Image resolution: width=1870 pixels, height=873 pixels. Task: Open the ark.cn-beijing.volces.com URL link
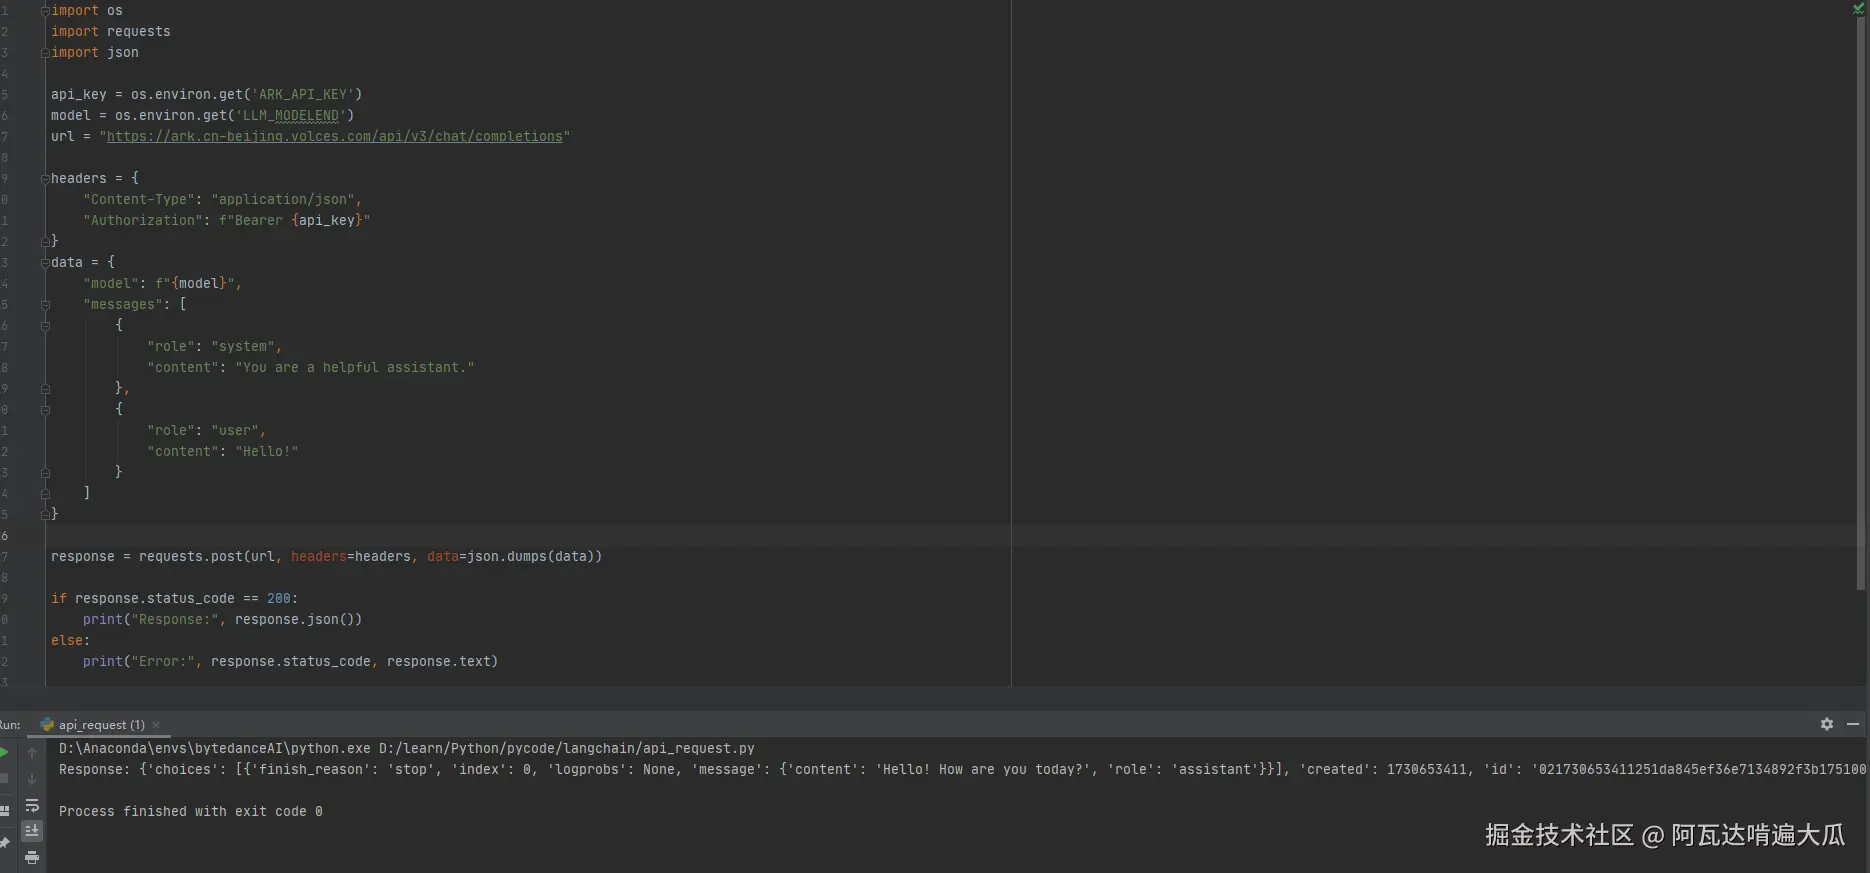pyautogui.click(x=335, y=136)
